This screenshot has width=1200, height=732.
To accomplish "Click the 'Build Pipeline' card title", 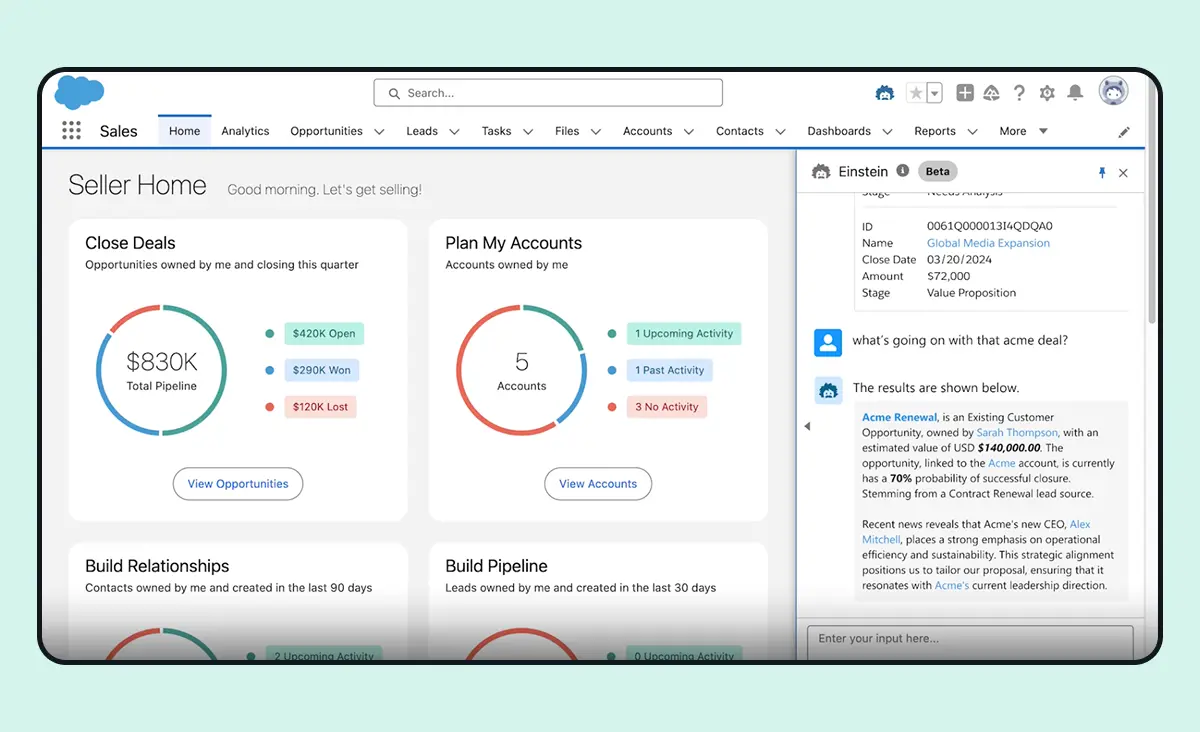I will 496,566.
